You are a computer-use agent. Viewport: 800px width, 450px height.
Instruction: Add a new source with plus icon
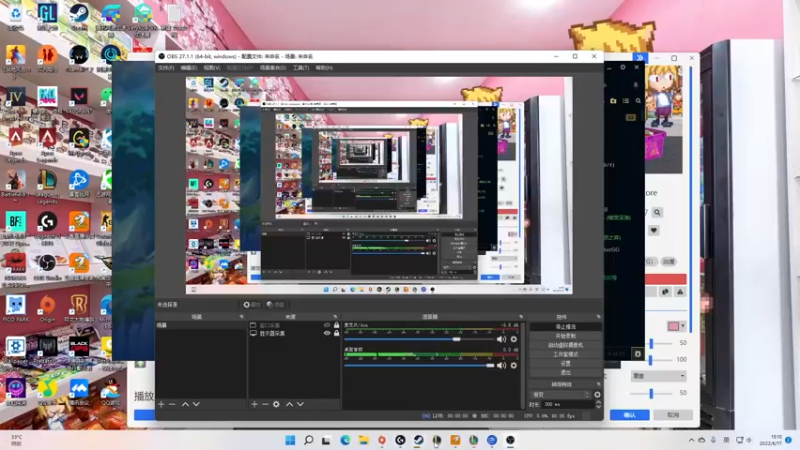point(254,404)
